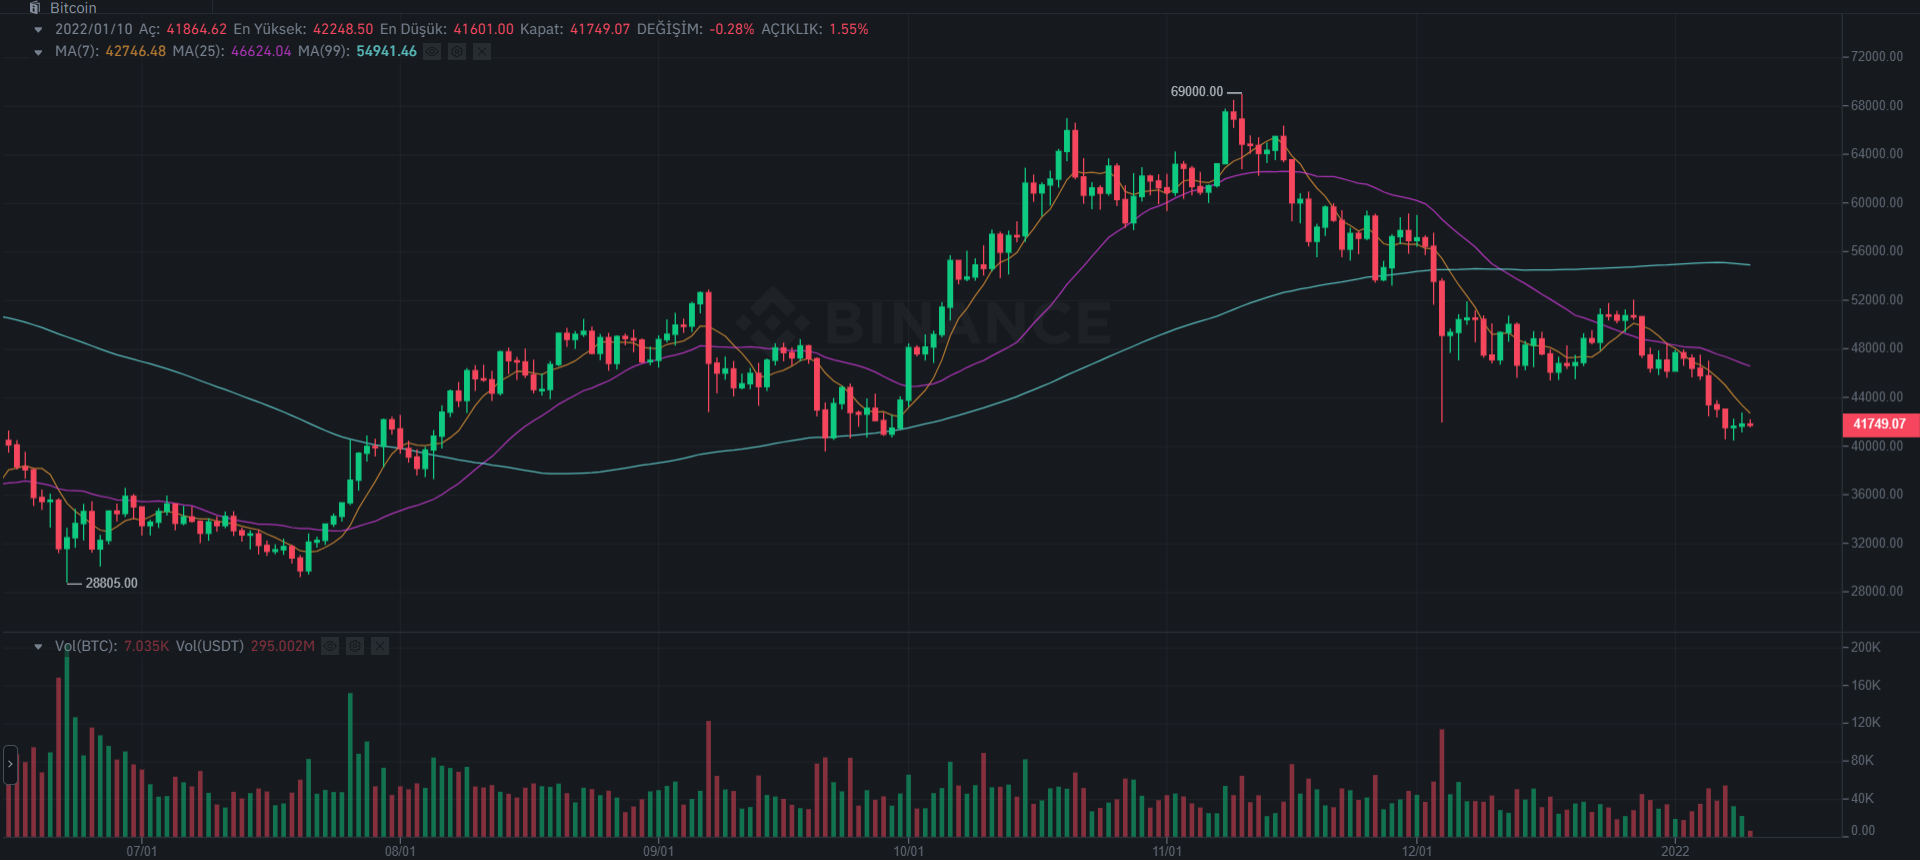Viewport: 1920px width, 860px height.
Task: Click the 41749.07 current price label
Action: (x=1879, y=424)
